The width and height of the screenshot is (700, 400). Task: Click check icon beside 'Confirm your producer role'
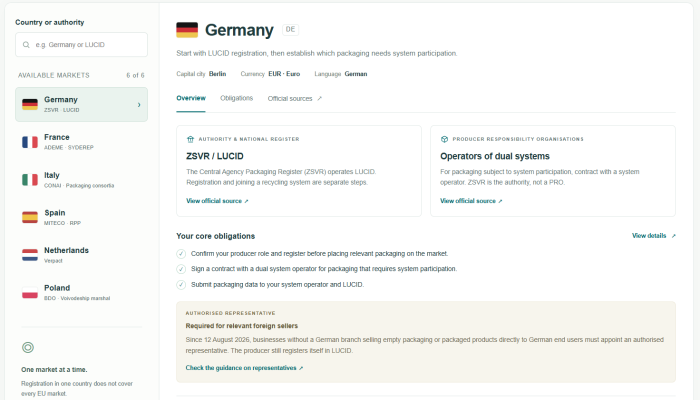(181, 254)
